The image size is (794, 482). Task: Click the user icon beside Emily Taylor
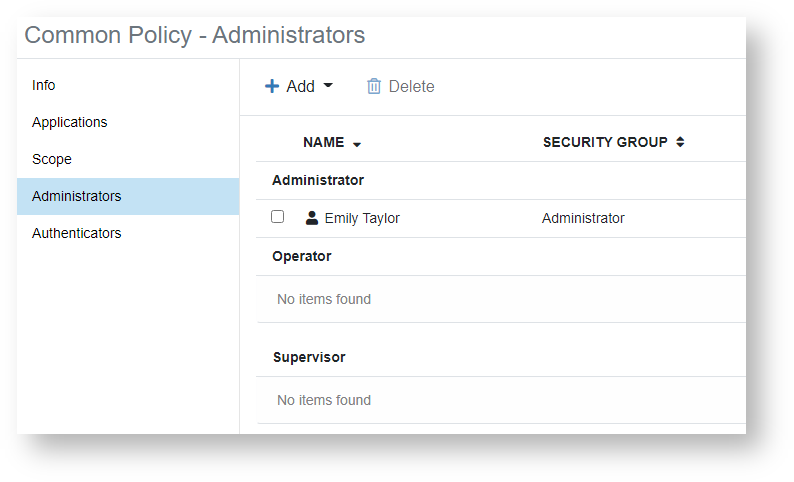[x=312, y=218]
